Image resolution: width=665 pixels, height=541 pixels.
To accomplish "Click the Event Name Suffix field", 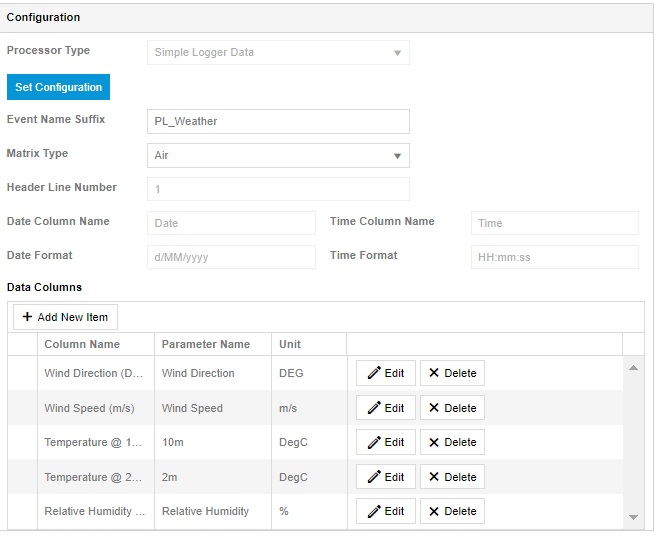I will tap(278, 121).
